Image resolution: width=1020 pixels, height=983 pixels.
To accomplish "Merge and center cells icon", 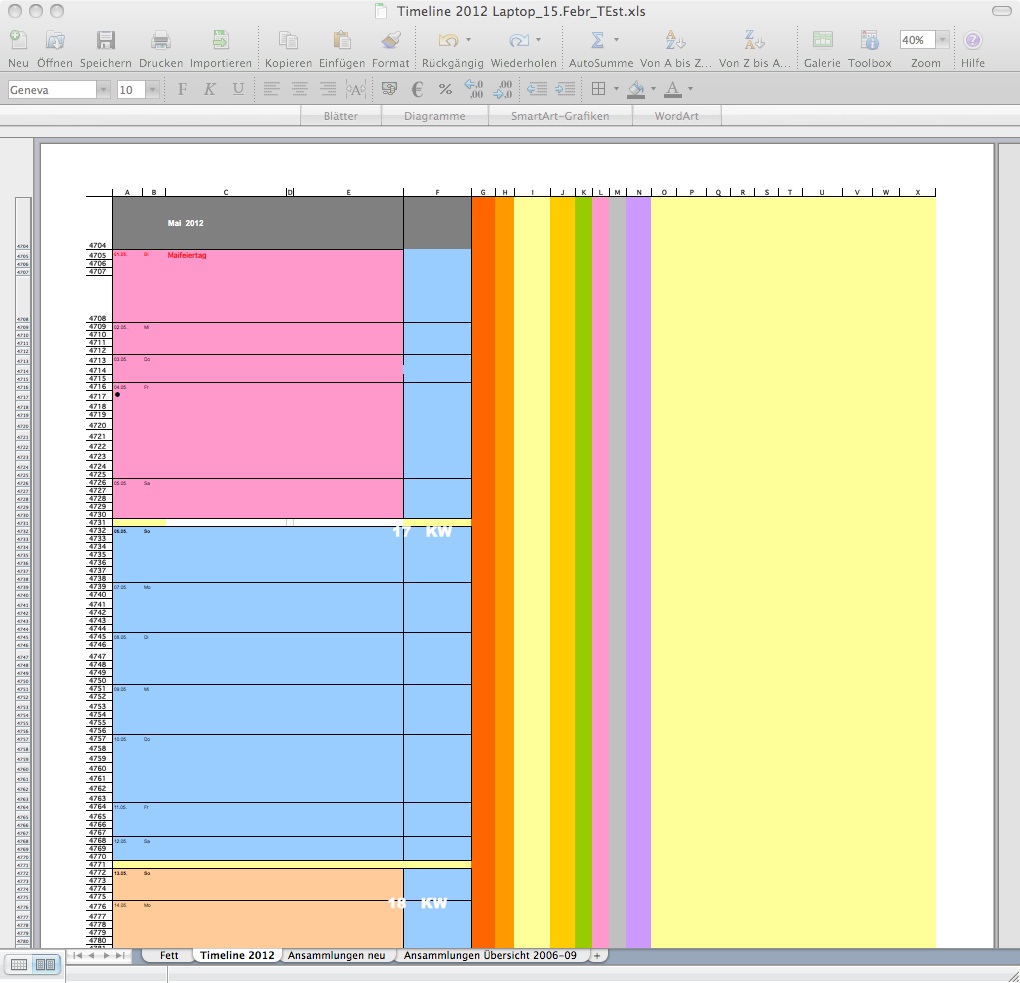I will (x=356, y=89).
